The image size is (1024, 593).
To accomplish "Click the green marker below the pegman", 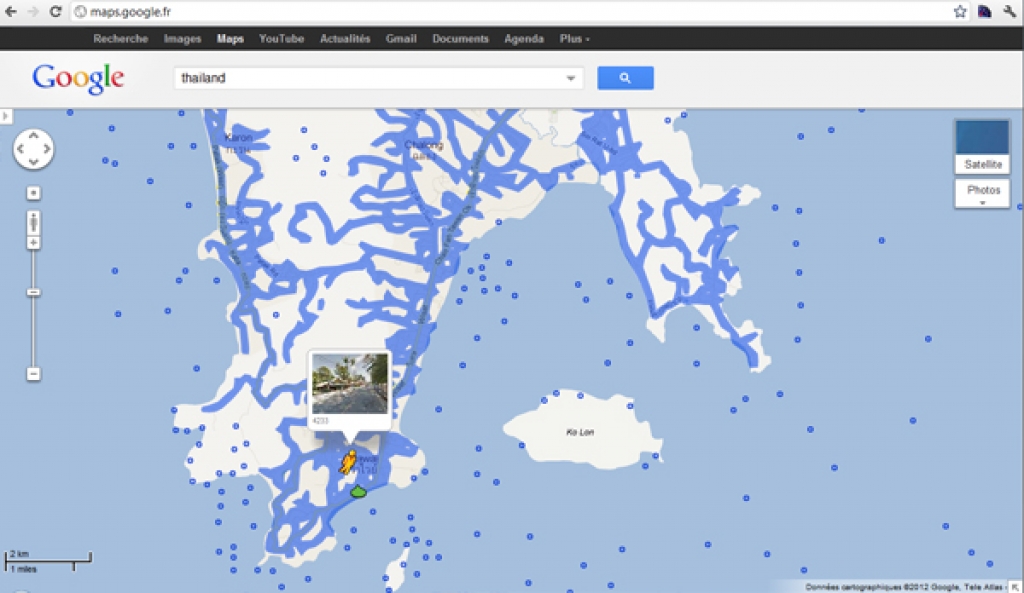I will (358, 492).
